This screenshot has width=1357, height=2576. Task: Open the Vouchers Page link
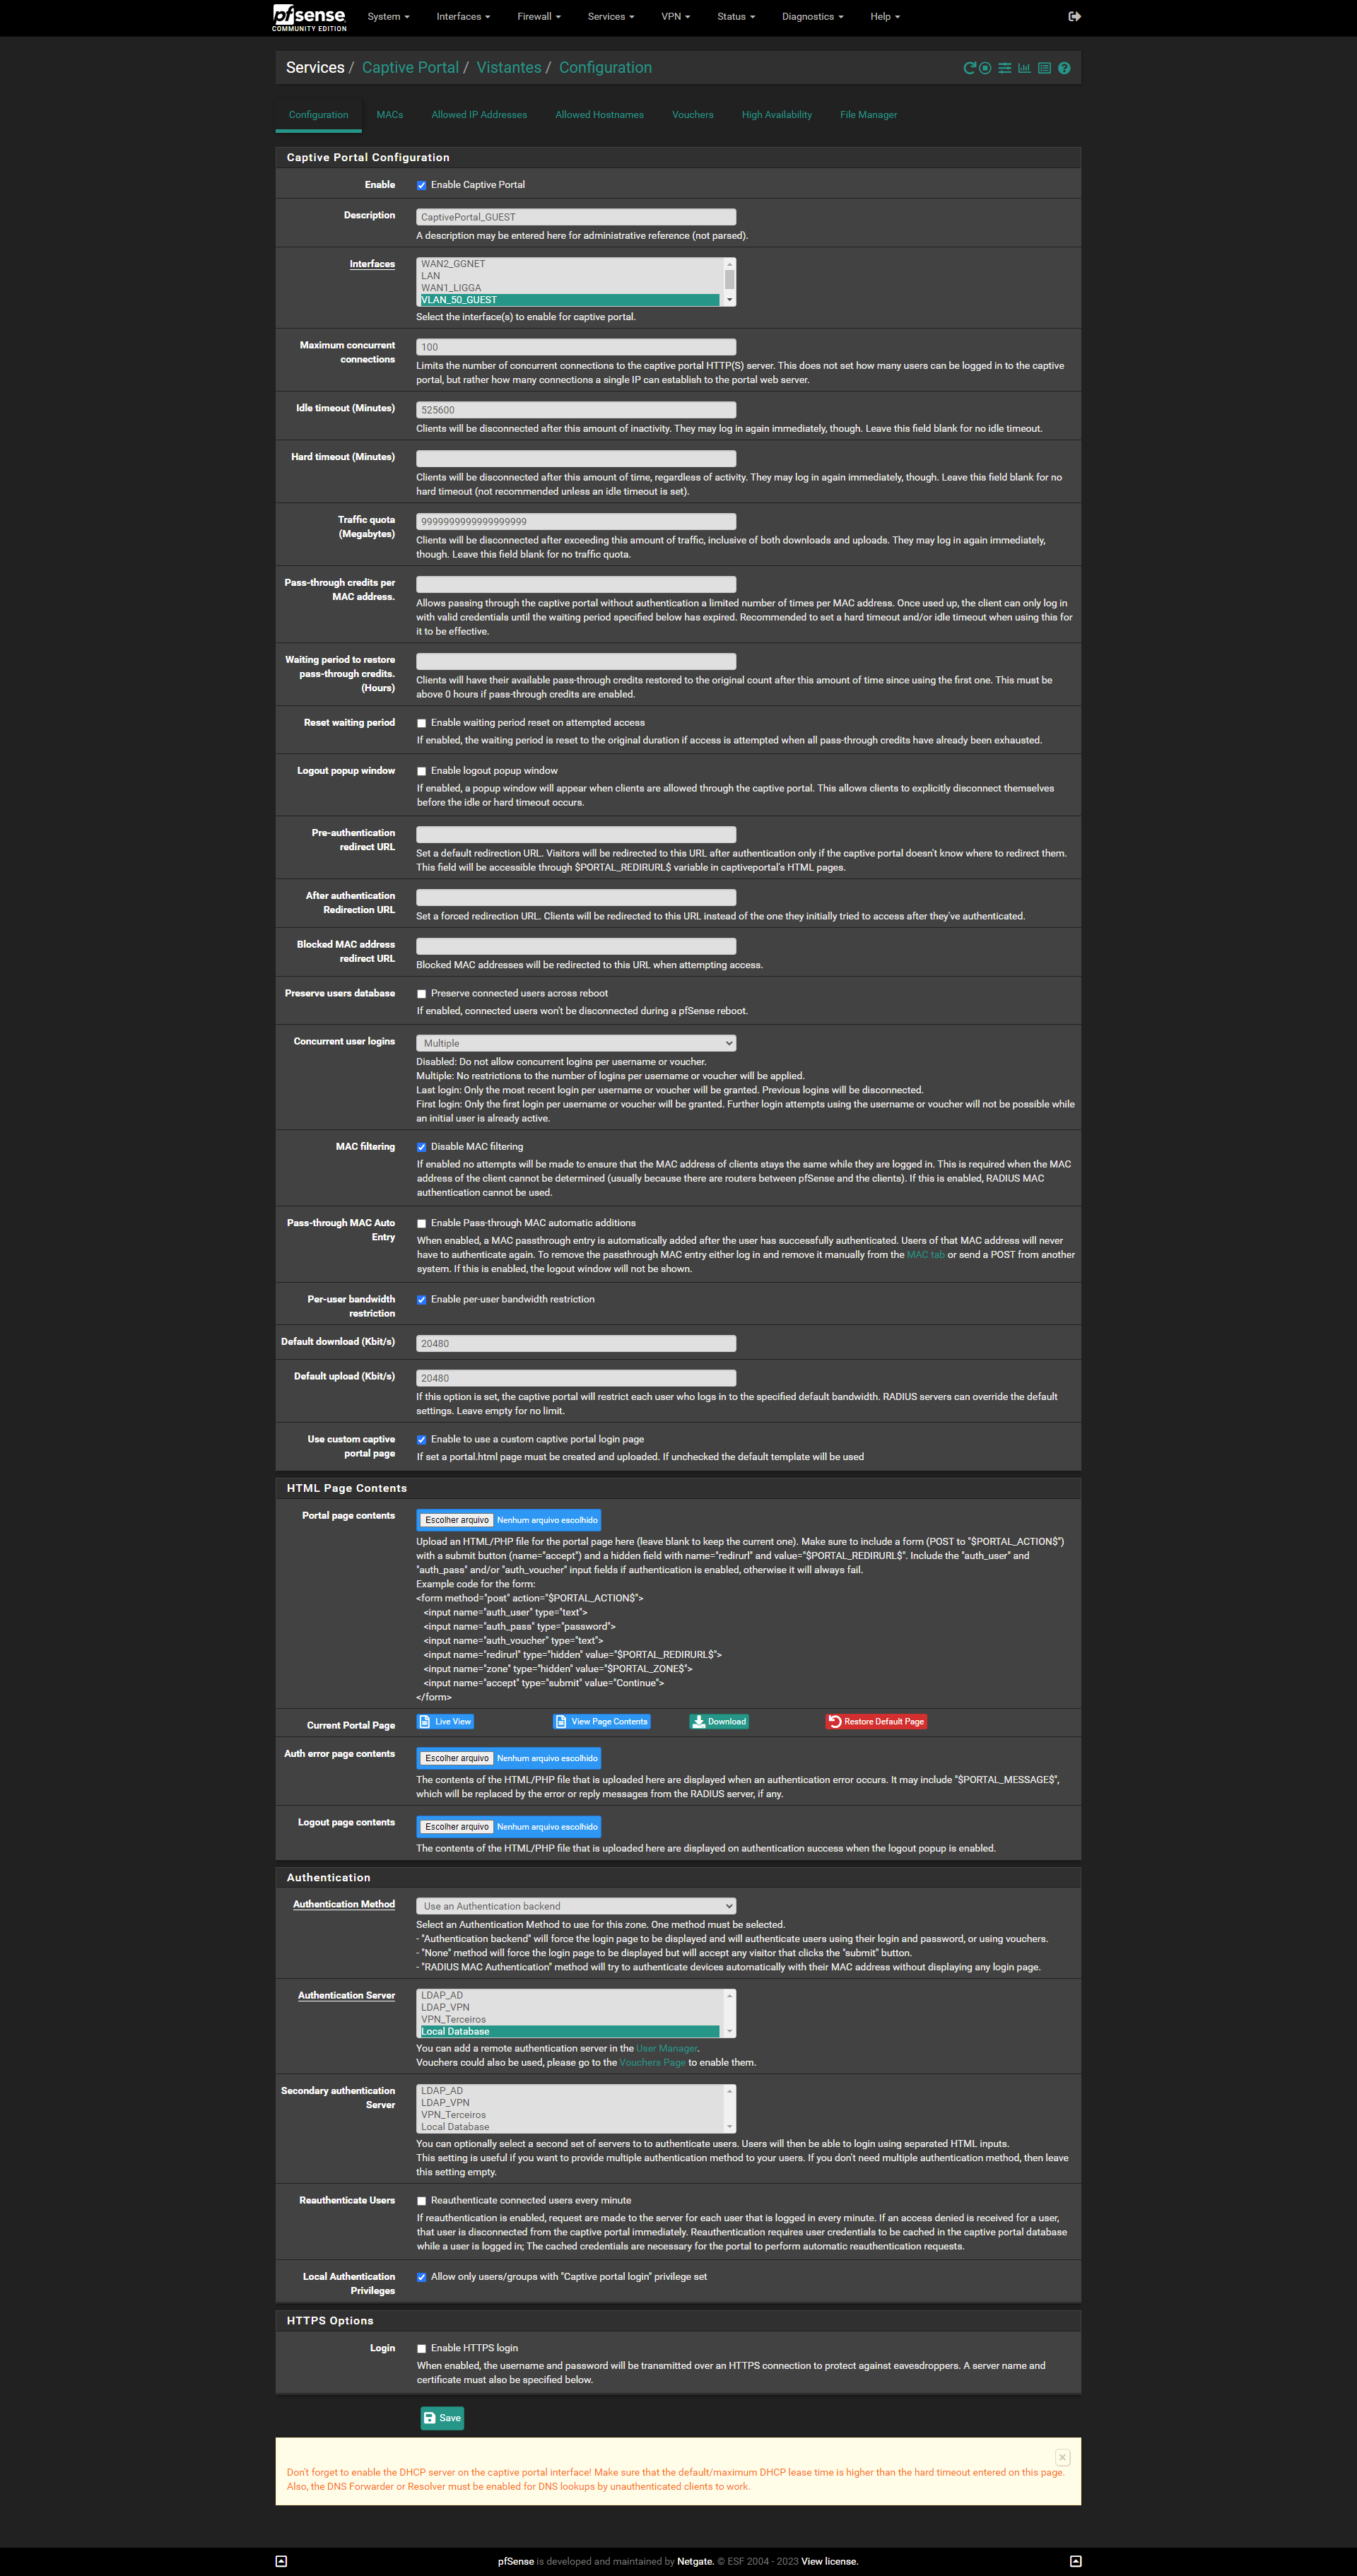point(652,2062)
